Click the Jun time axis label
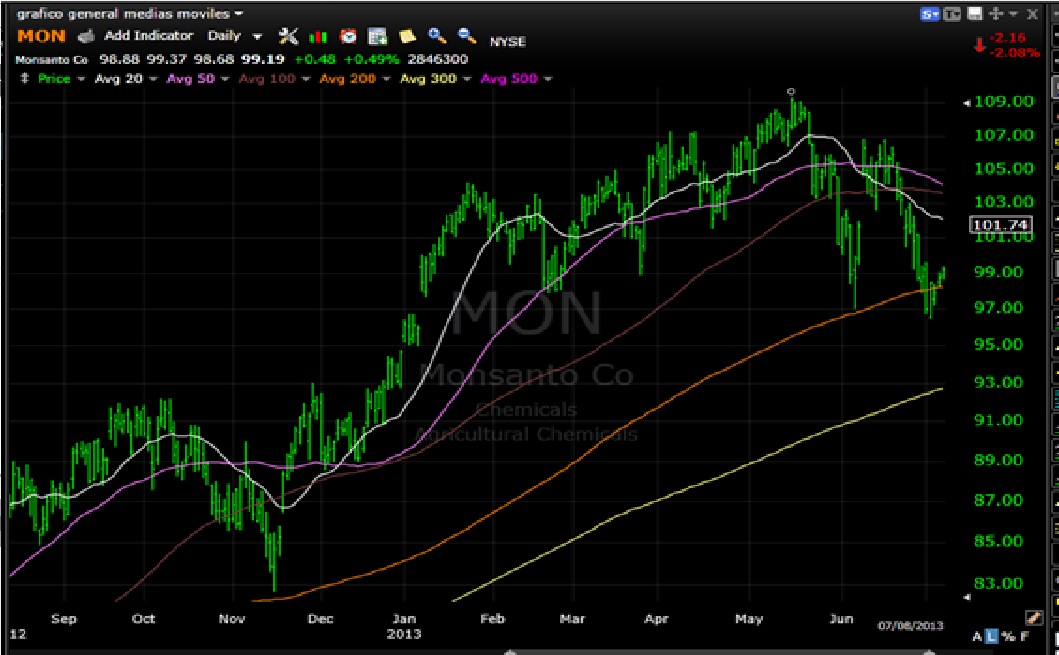 click(841, 619)
